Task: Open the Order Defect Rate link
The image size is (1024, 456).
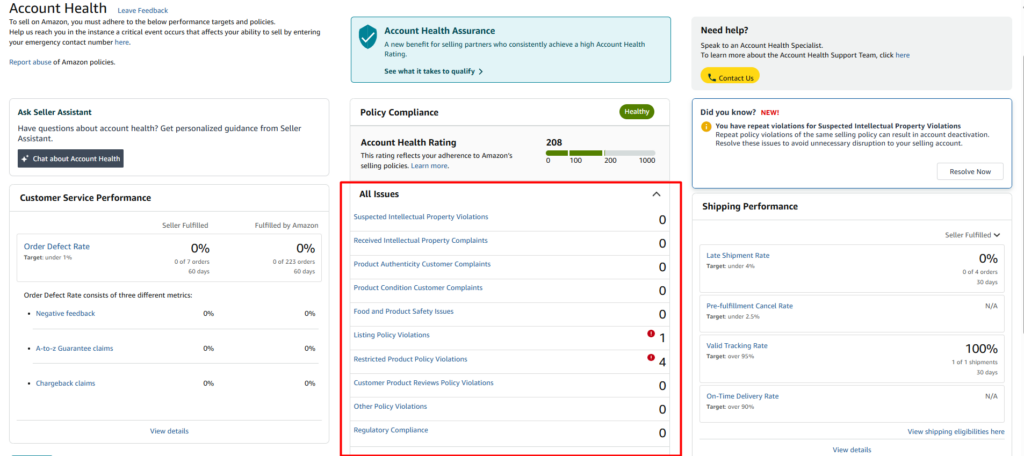Action: point(57,246)
